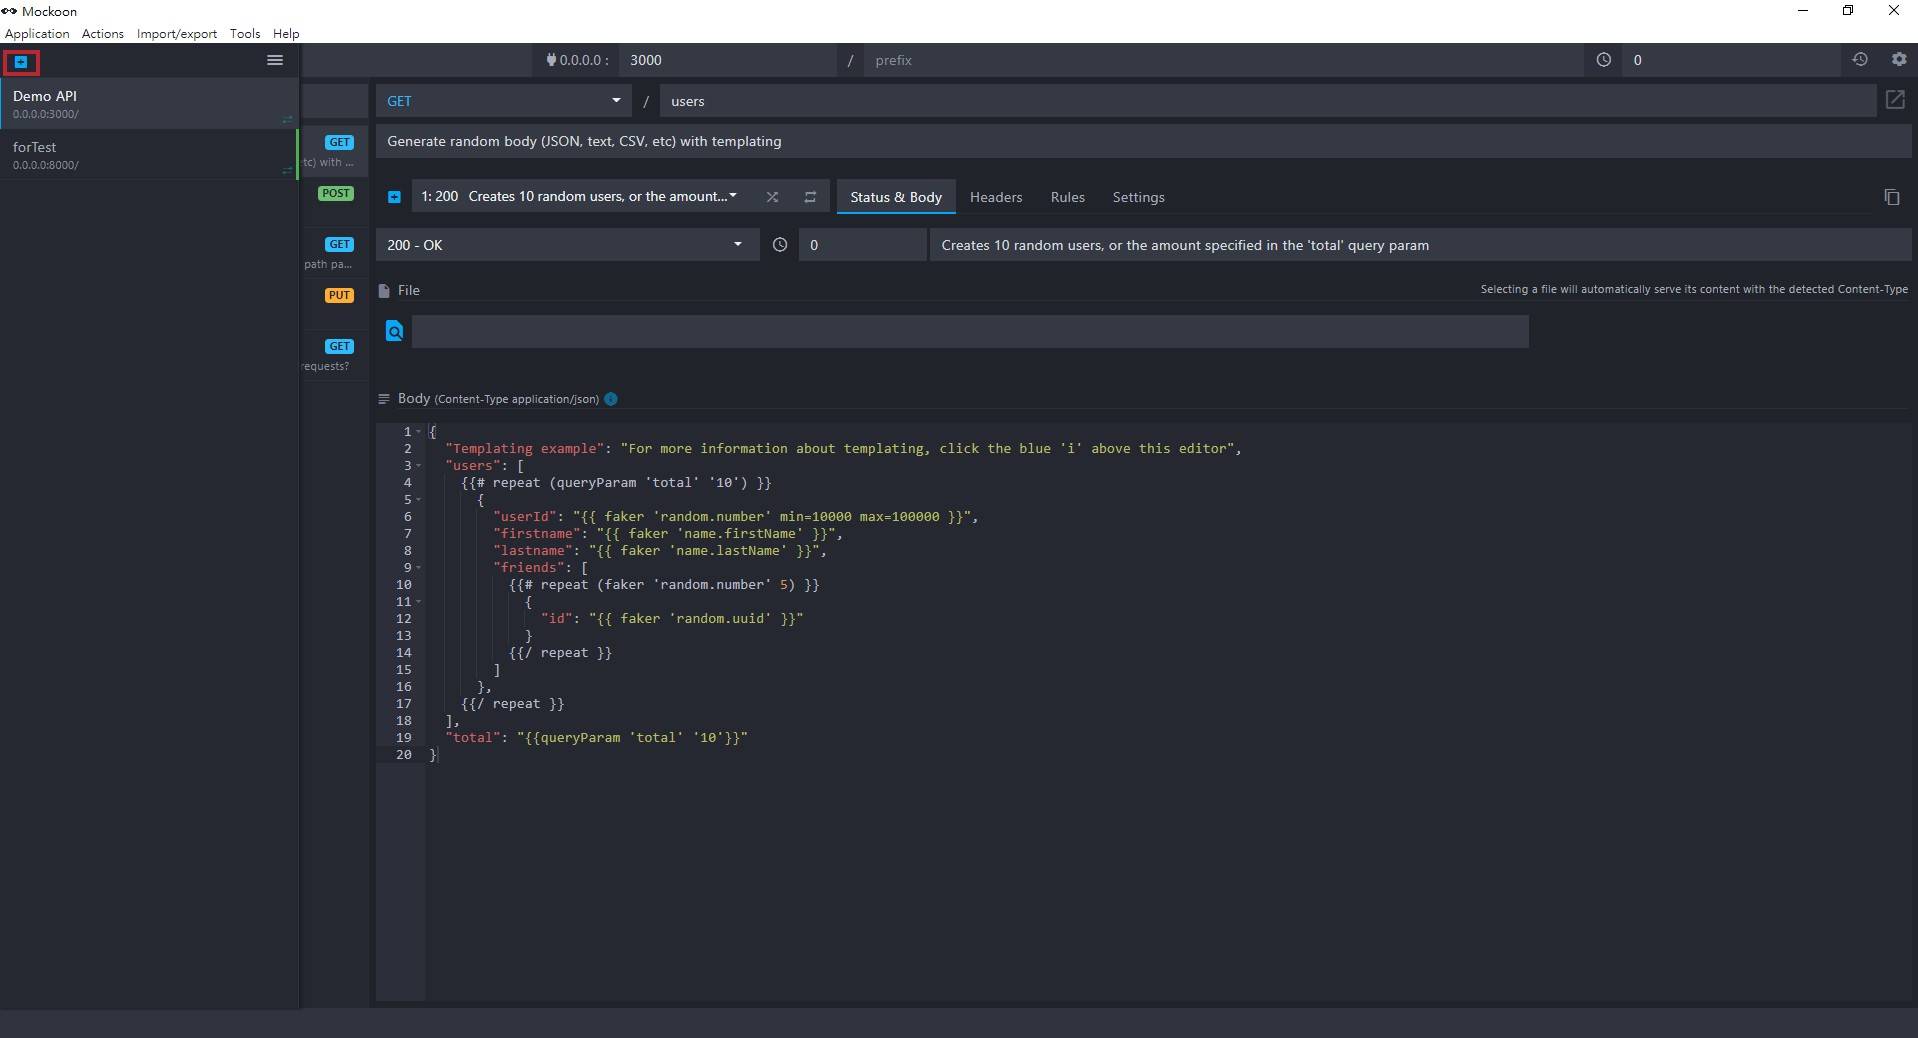Open the route response selector dropdown

click(580, 197)
